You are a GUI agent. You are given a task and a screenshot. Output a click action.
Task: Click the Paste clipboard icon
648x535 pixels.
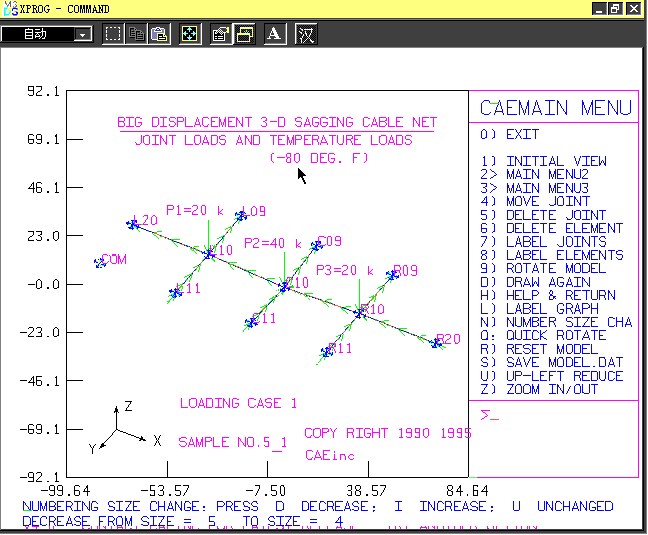point(158,34)
